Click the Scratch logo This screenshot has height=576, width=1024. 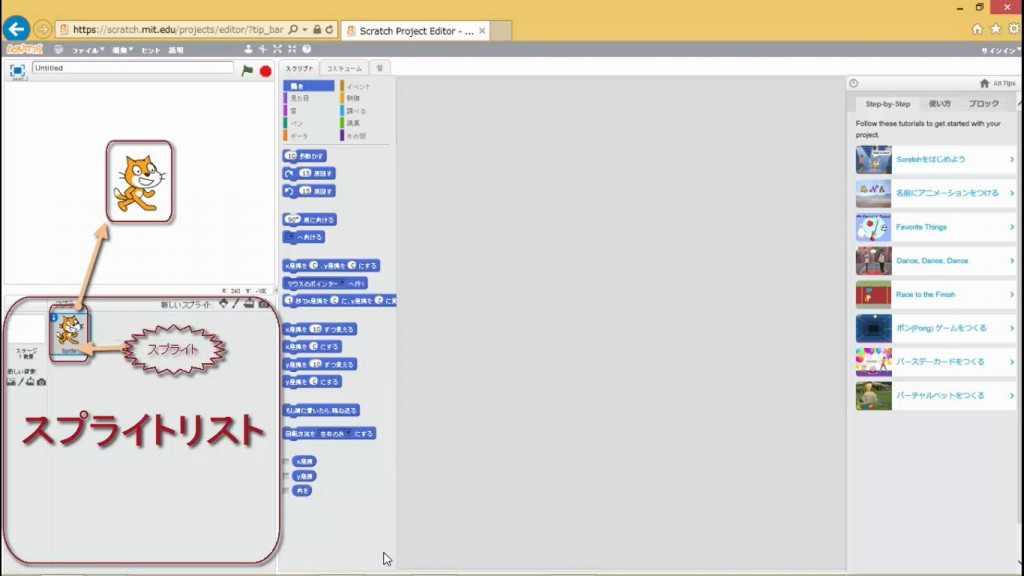[24, 49]
